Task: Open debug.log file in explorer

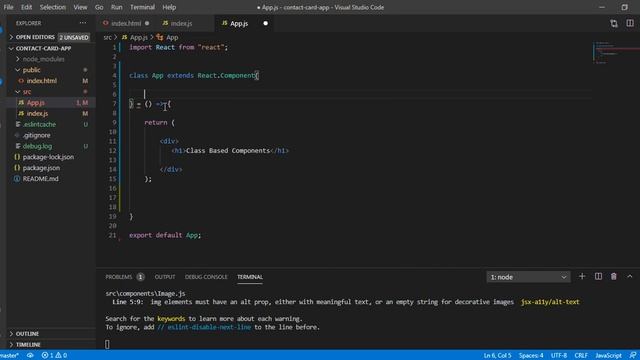Action: click(37, 146)
